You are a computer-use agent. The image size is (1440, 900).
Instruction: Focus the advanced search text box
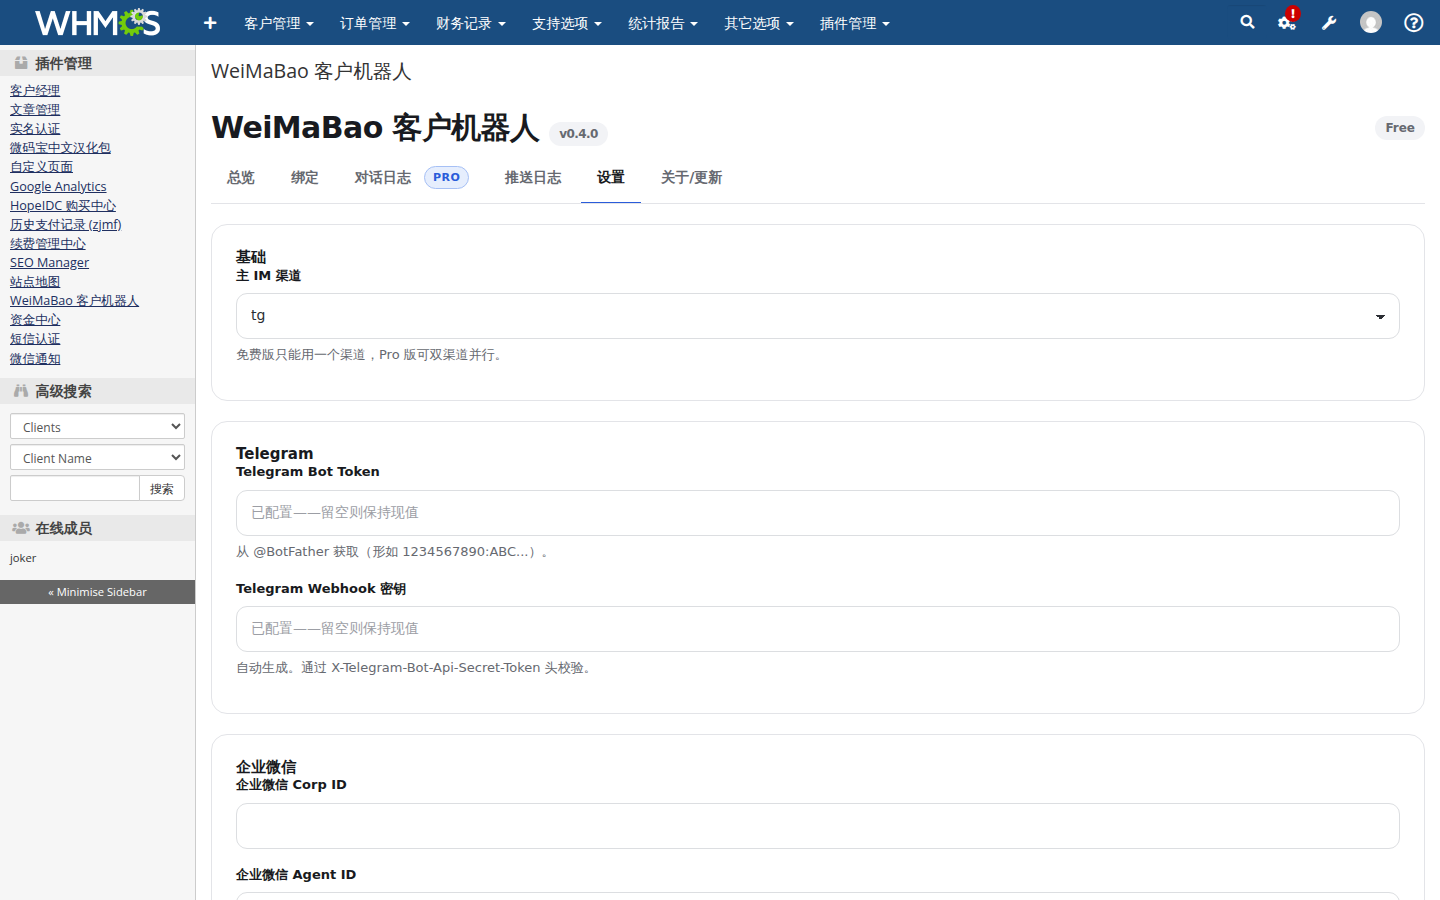[x=75, y=488]
